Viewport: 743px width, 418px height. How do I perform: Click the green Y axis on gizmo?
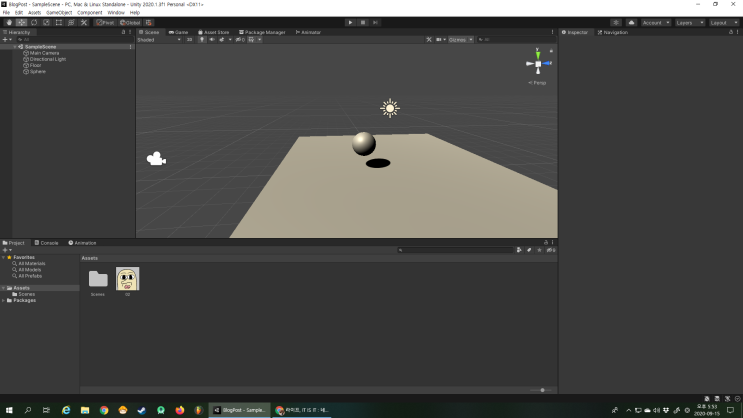[x=537, y=55]
